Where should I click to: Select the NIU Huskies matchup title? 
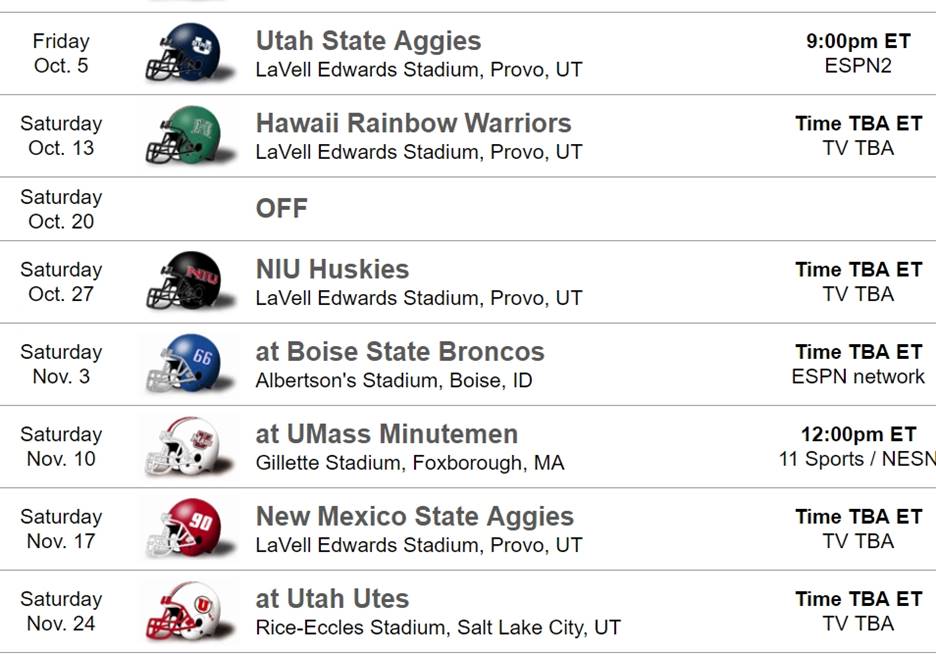pos(332,269)
